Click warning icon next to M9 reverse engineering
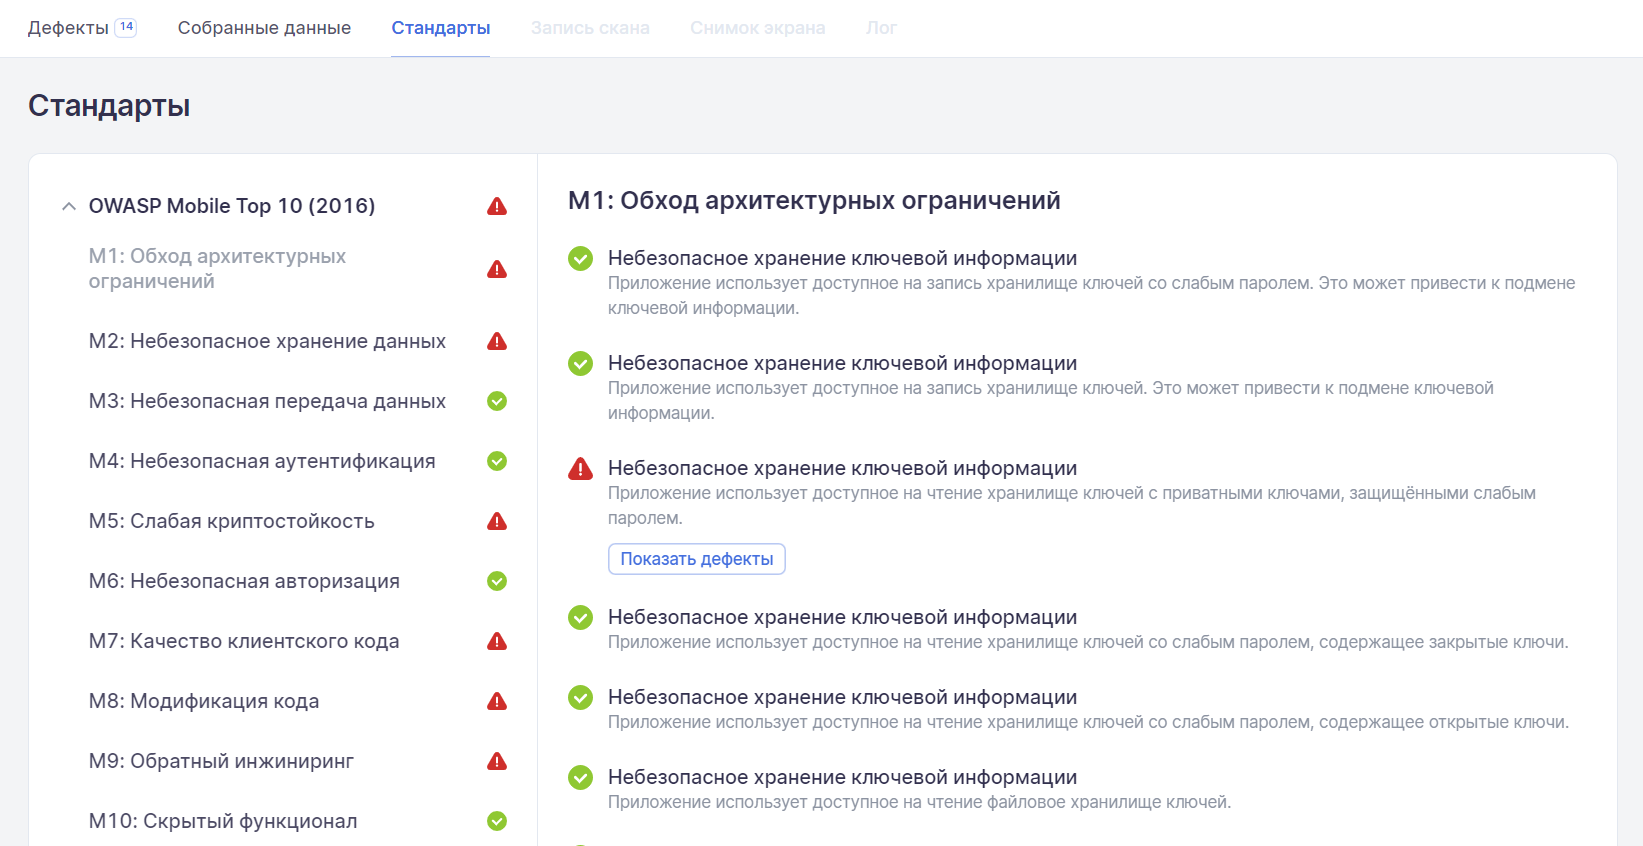 click(x=497, y=762)
